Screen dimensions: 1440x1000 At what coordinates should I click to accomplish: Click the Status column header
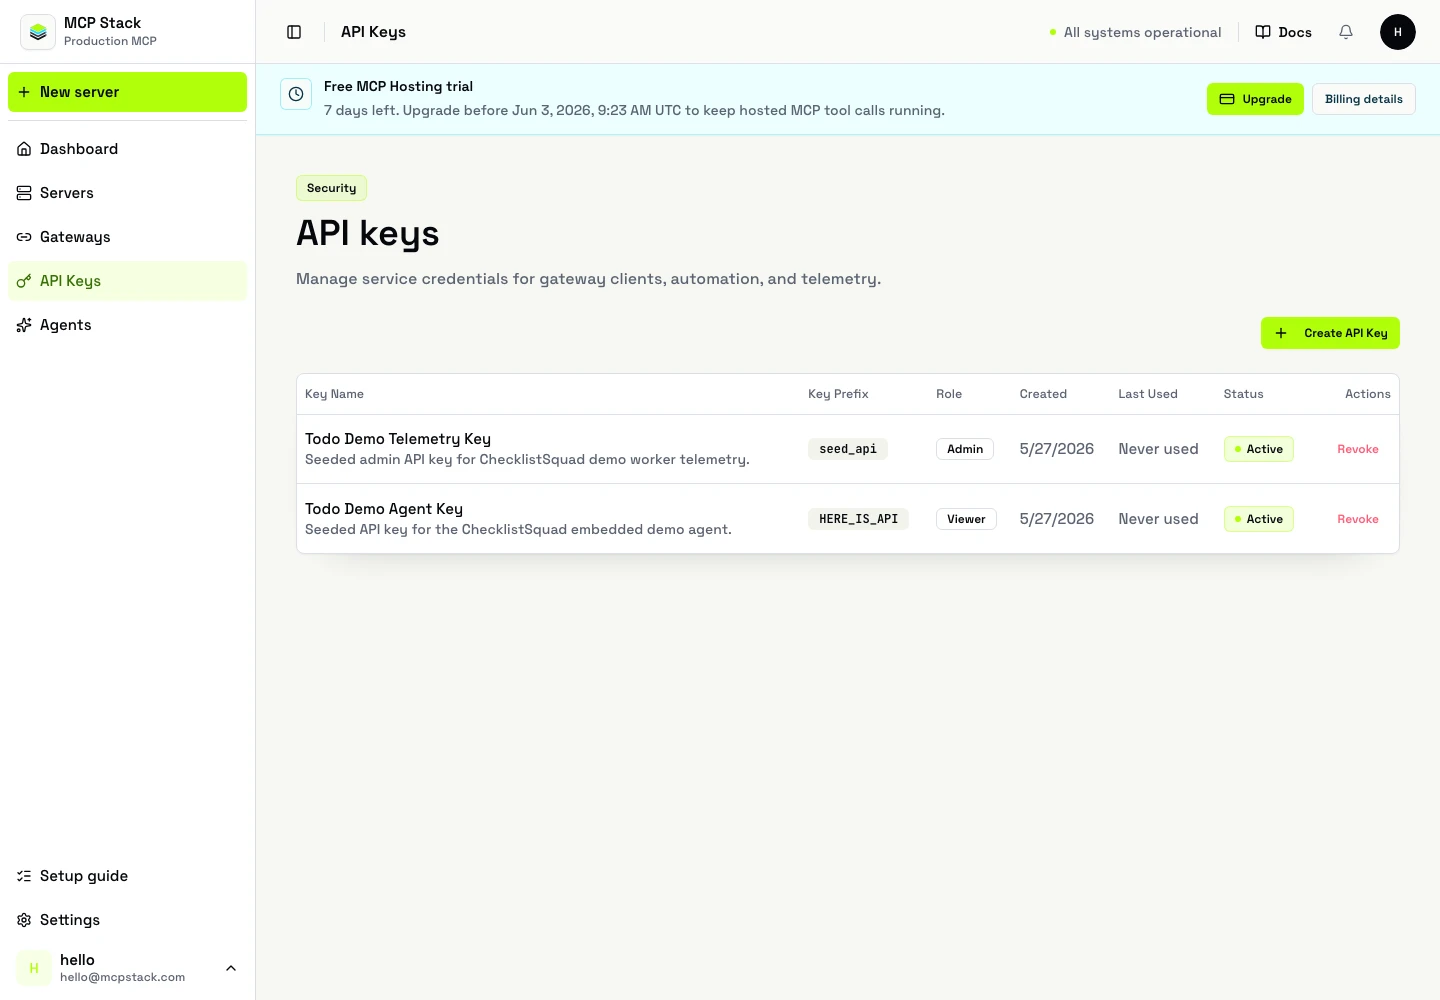point(1243,394)
